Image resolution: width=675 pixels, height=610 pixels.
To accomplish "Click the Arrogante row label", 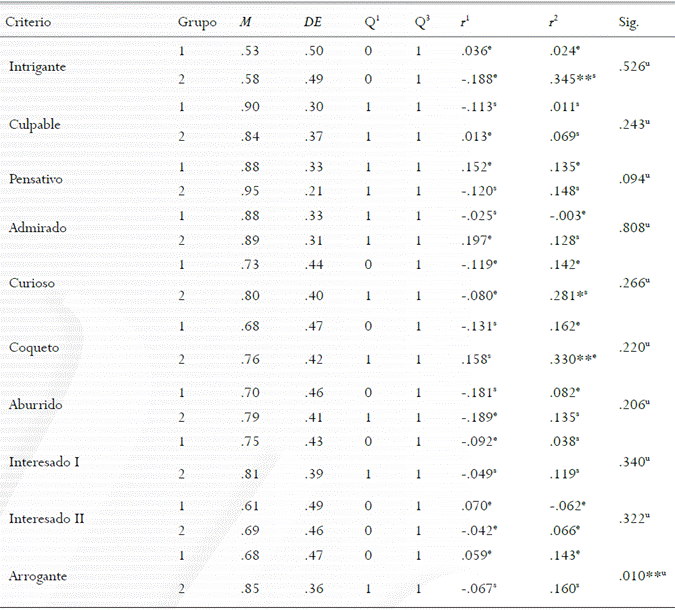I will (x=39, y=575).
